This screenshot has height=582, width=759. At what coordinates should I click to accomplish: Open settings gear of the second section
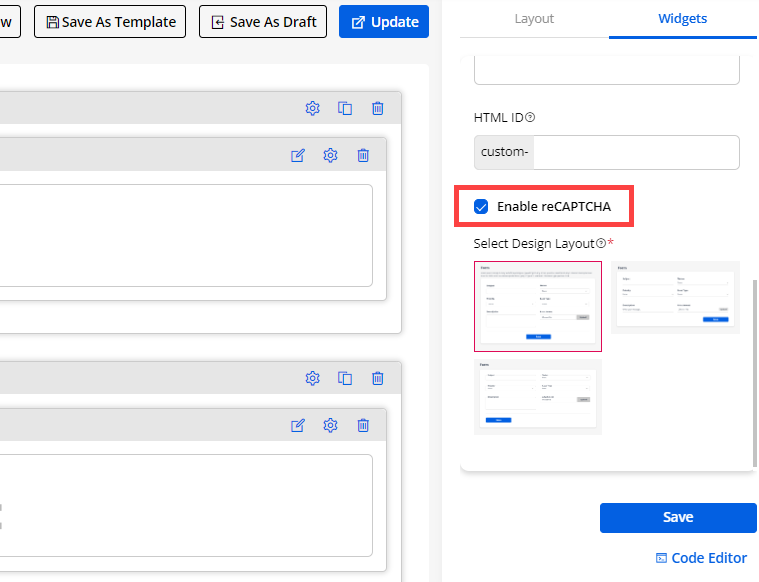tap(312, 378)
